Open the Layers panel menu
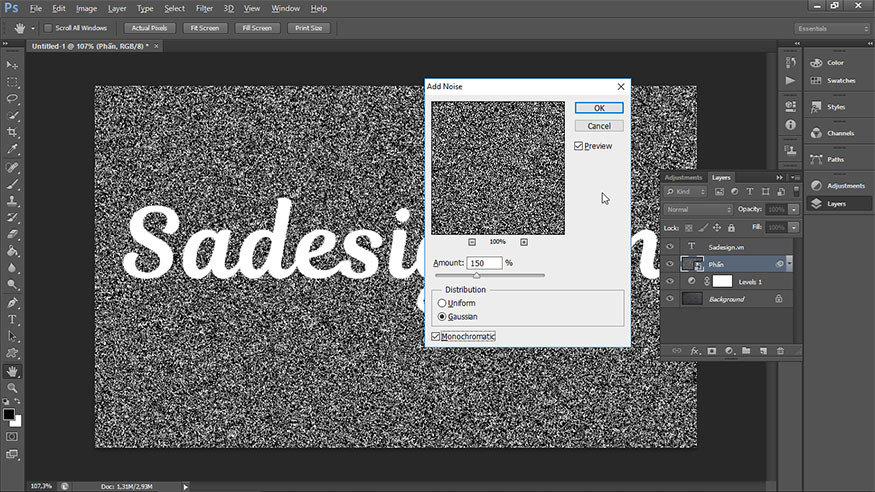This screenshot has height=492, width=875. (x=795, y=177)
